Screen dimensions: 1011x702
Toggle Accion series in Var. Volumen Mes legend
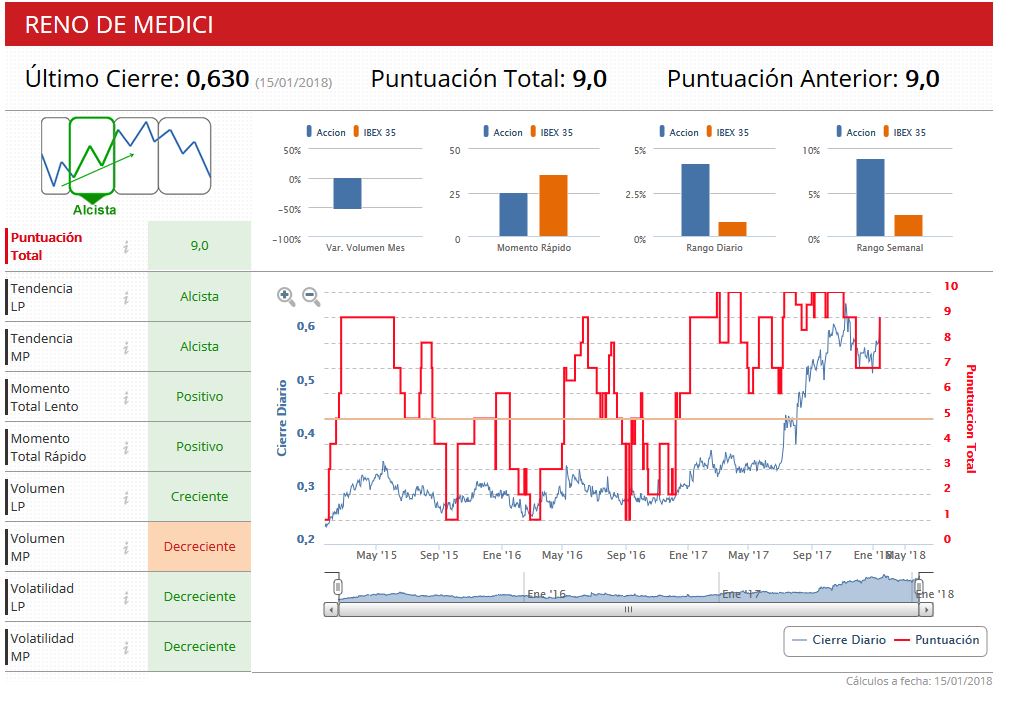click(x=326, y=132)
